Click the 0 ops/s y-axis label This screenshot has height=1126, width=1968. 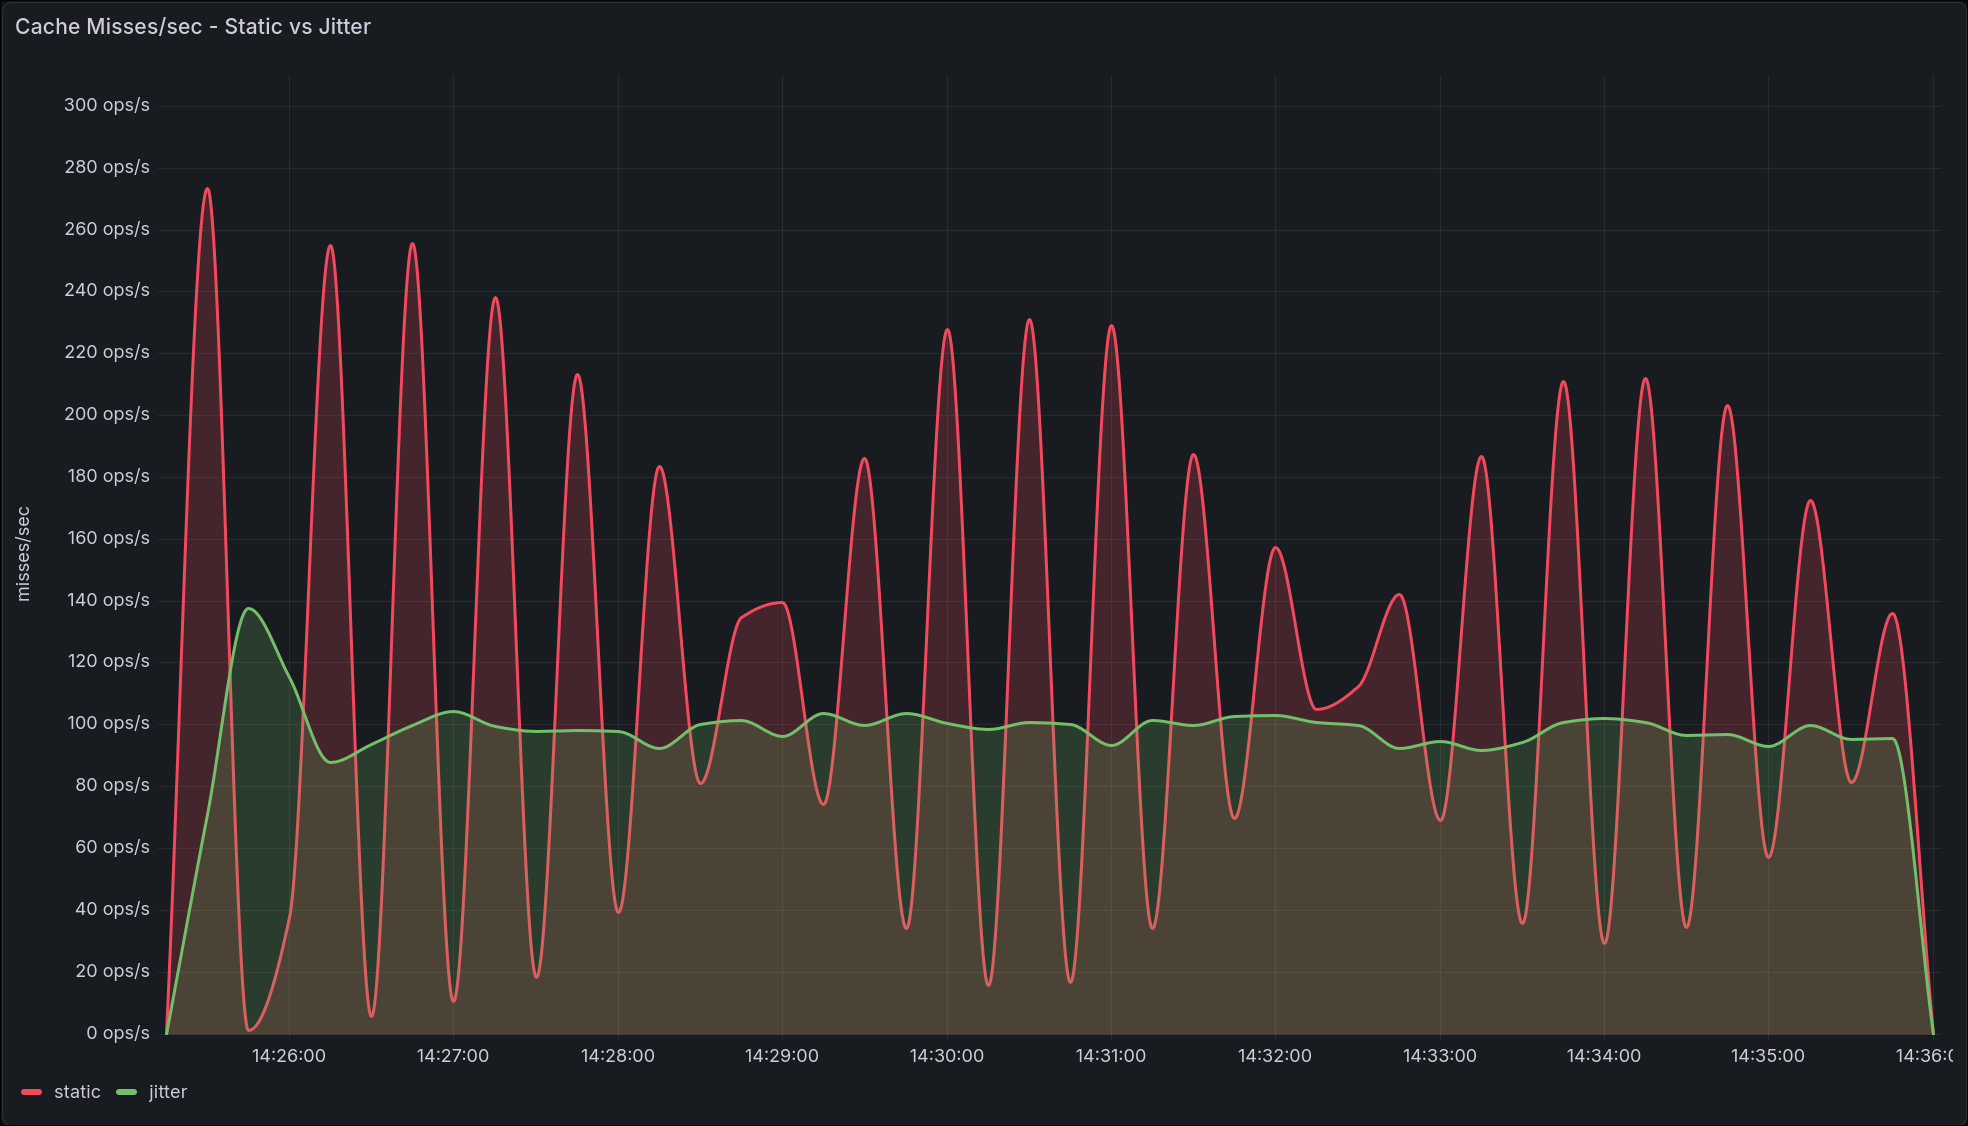point(118,1033)
